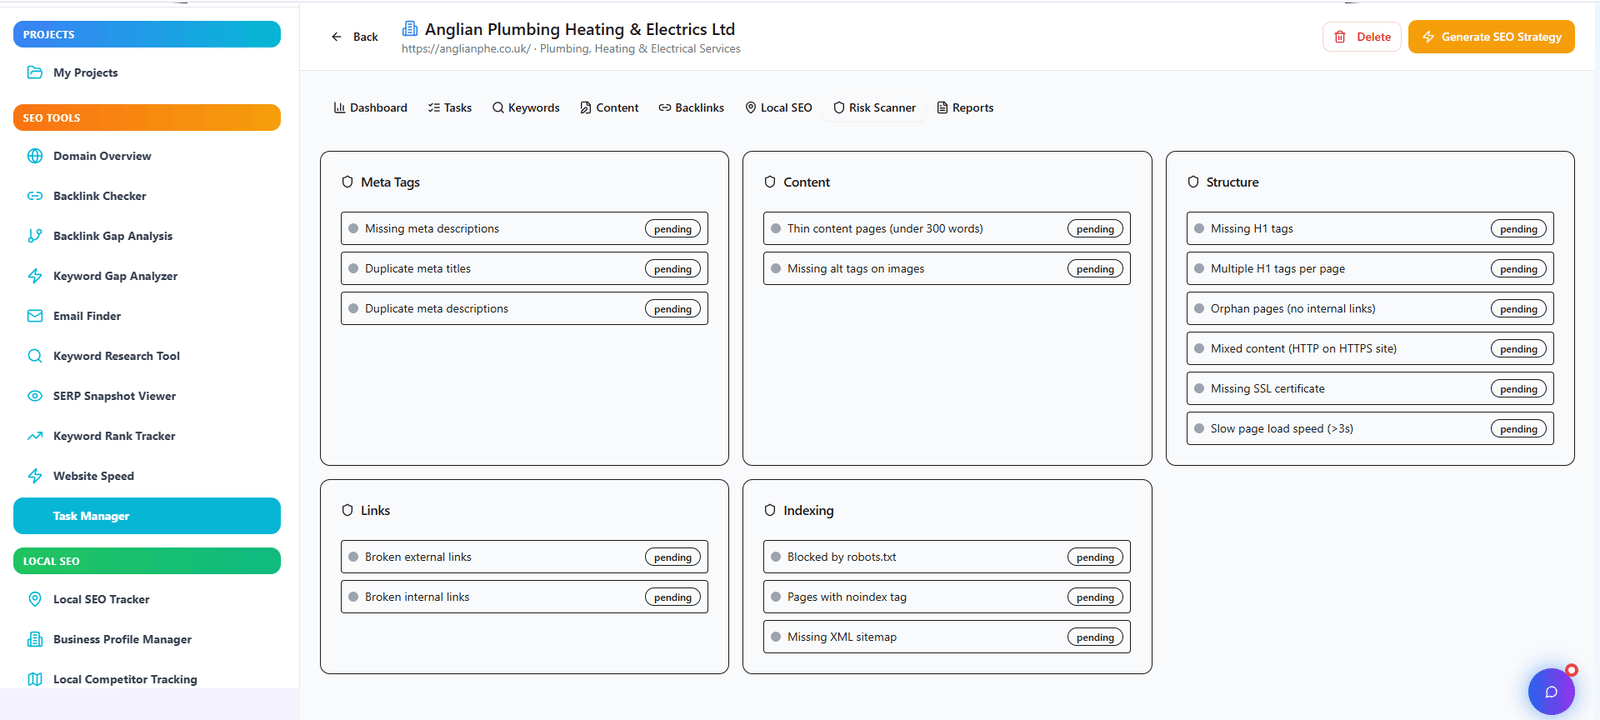Open the Local SEO tab
This screenshot has height=720, width=1600.
778,108
